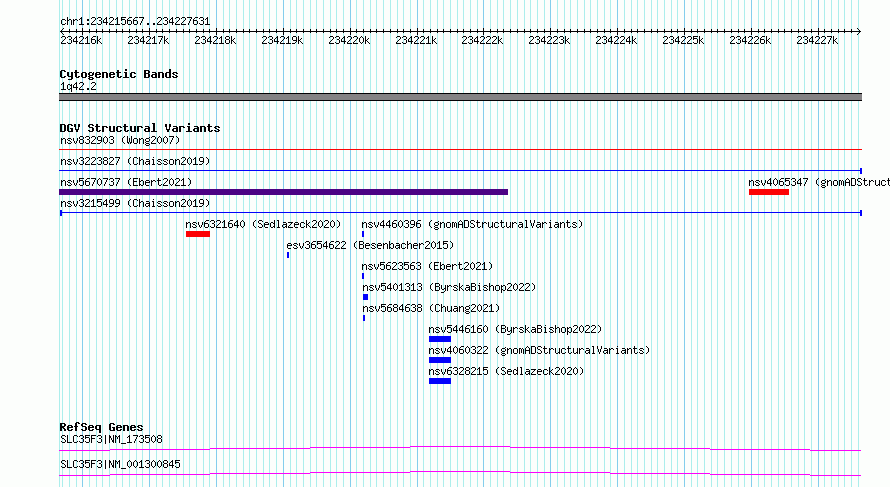Open the nsv3215499 (Chaisson2019) label

coord(135,203)
